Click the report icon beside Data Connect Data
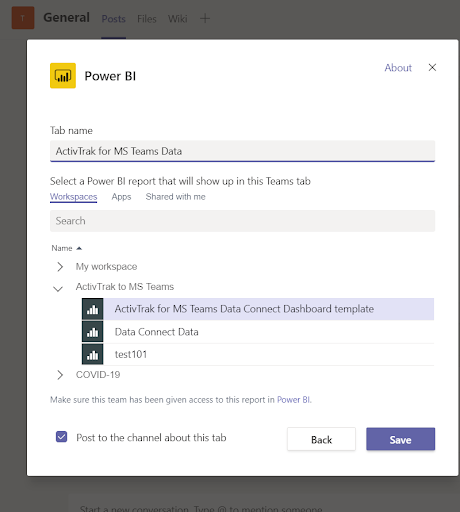 pyautogui.click(x=93, y=332)
